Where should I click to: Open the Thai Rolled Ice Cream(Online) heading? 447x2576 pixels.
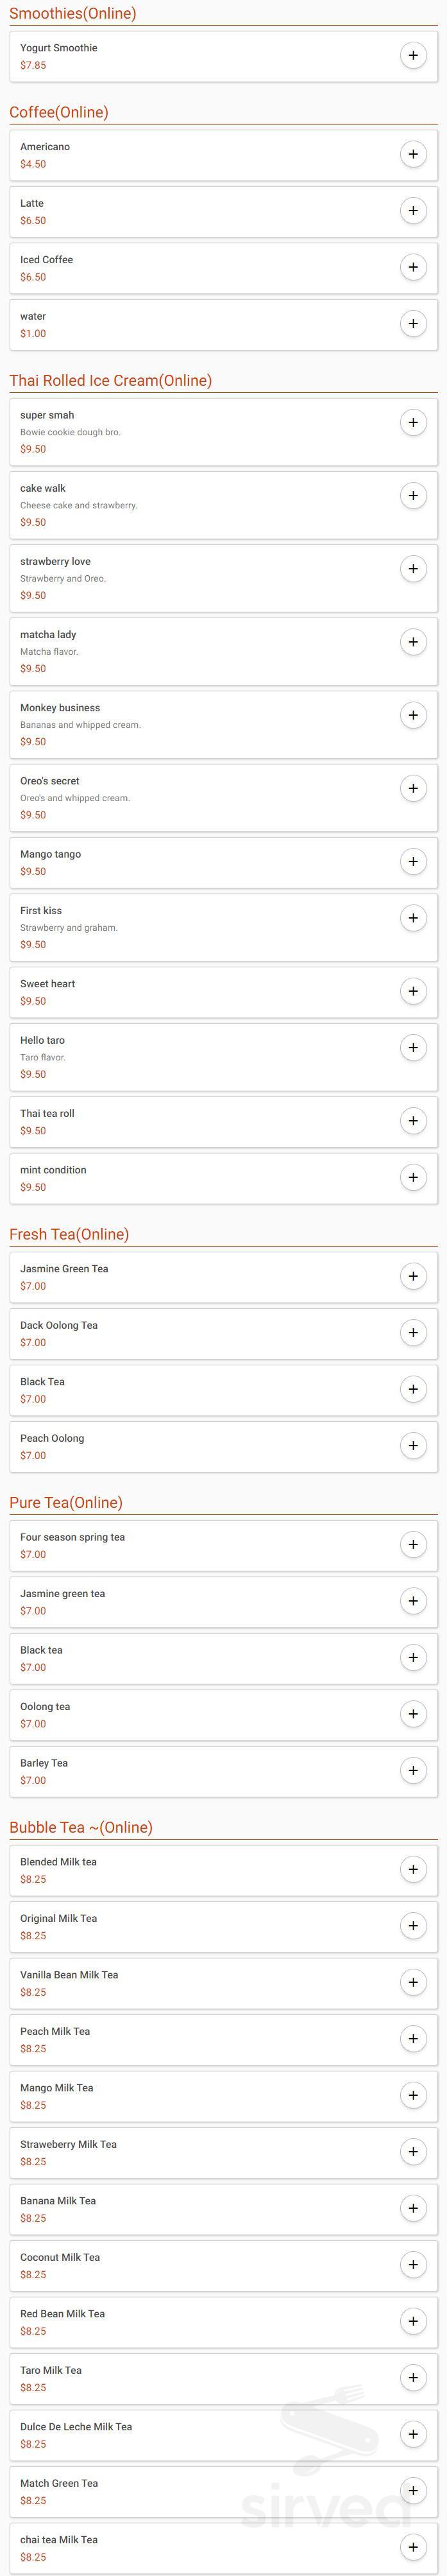coord(110,380)
